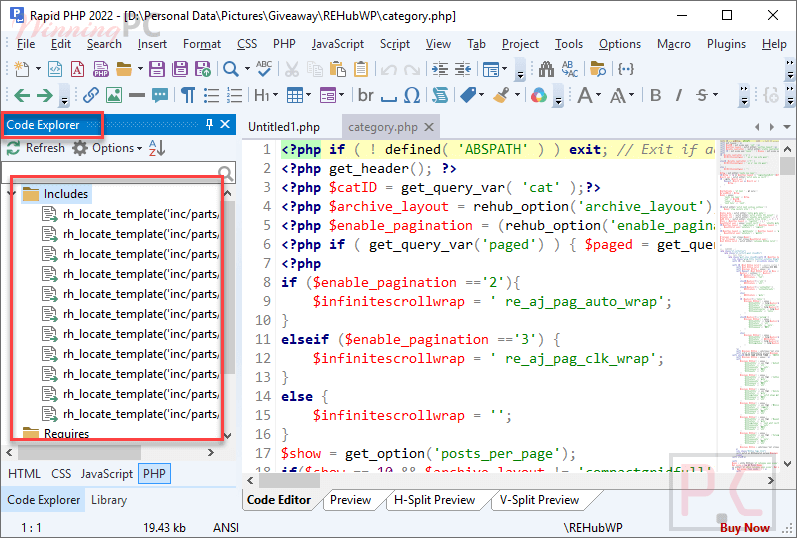Save the current file
Image resolution: width=797 pixels, height=538 pixels.
pyautogui.click(x=157, y=69)
